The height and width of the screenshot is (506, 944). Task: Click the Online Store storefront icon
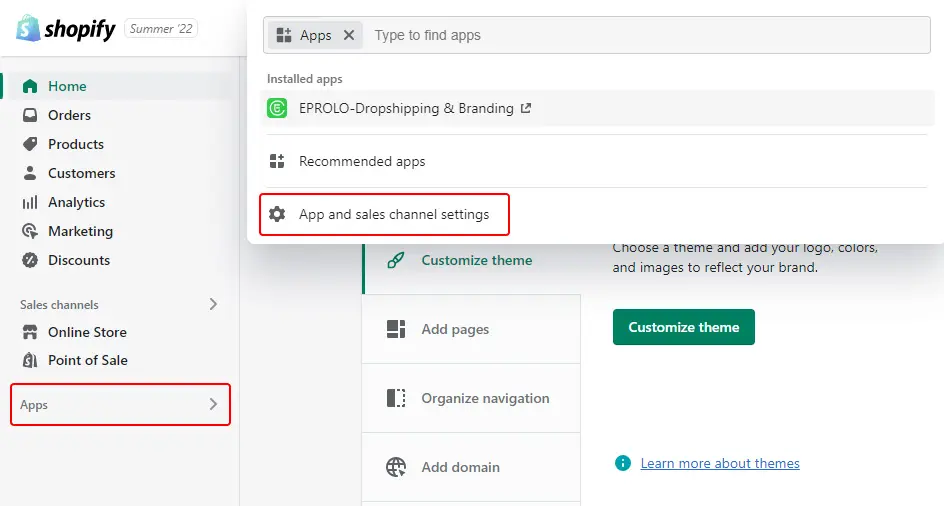[x=30, y=332]
